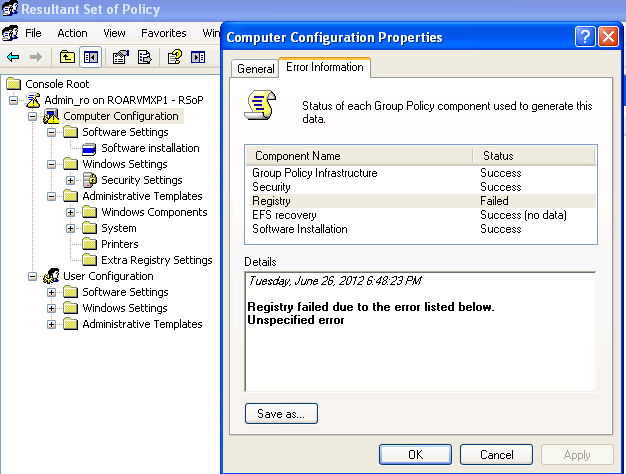Click the Computer Configuration warning icon
This screenshot has height=474, width=626.
51,116
